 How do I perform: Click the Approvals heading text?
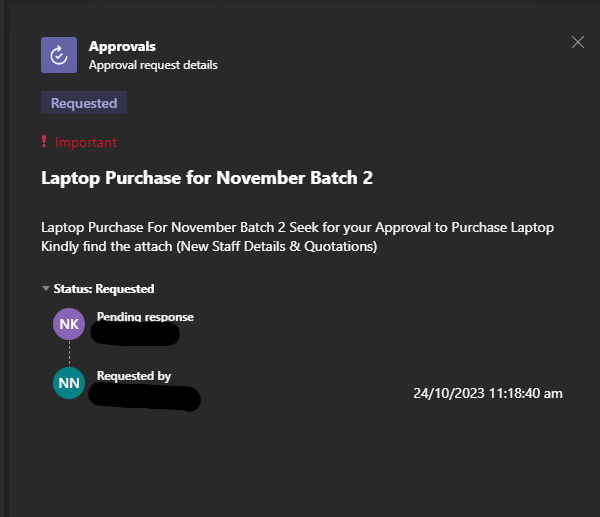(x=122, y=47)
